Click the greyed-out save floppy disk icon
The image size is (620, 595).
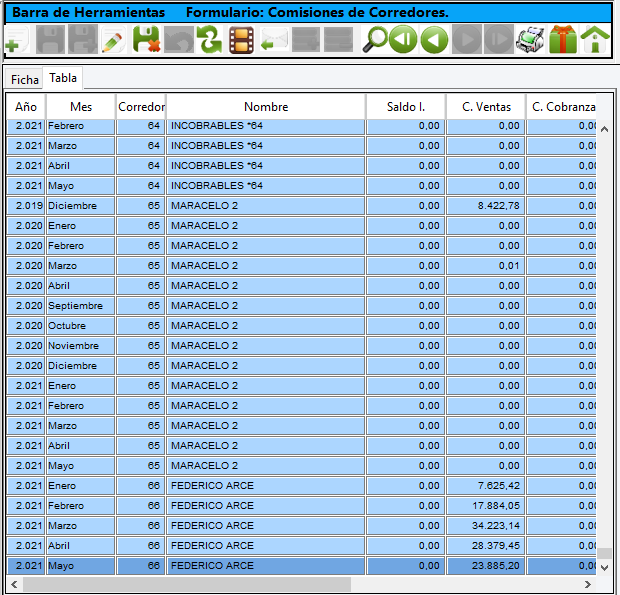50,40
